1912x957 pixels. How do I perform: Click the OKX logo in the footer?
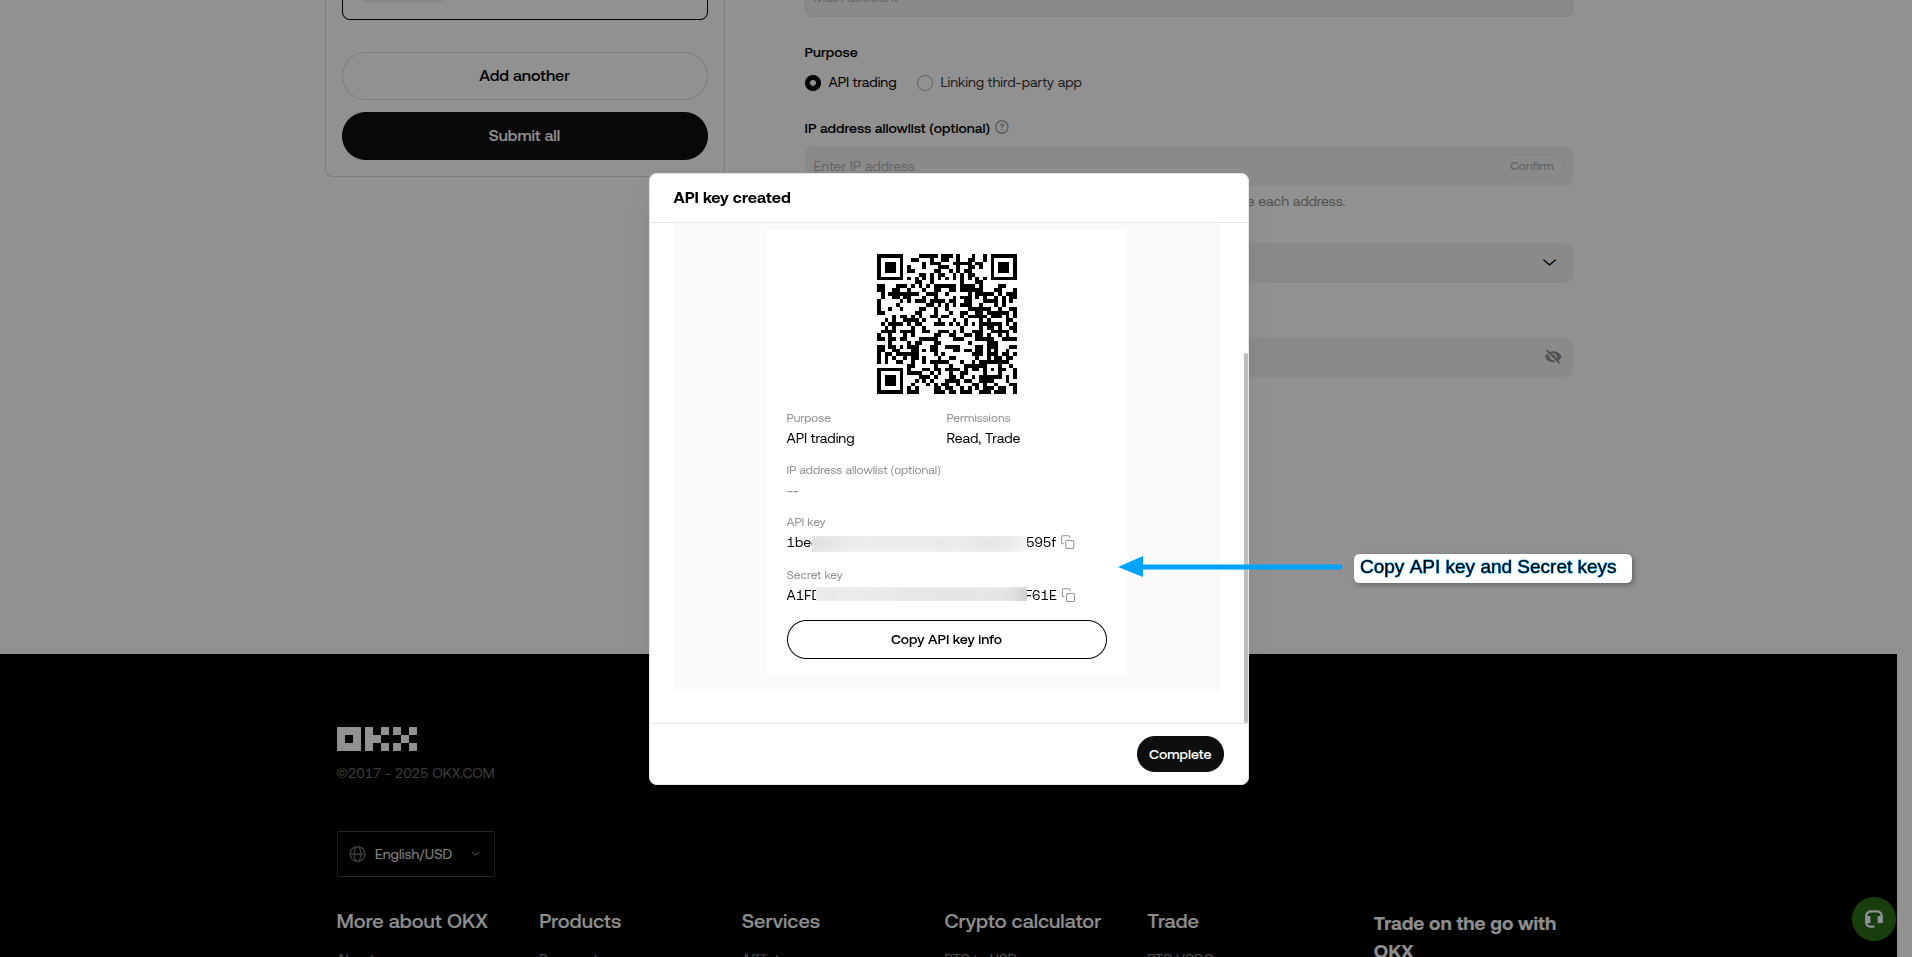pos(377,739)
